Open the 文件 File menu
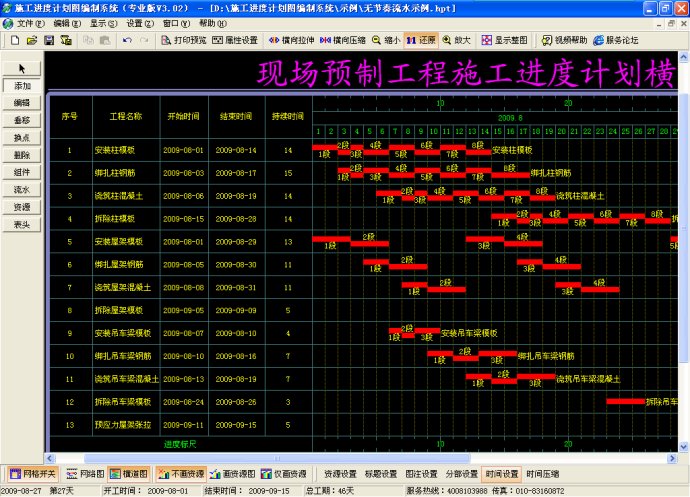Screen dimensions: 690x497 click(30, 23)
